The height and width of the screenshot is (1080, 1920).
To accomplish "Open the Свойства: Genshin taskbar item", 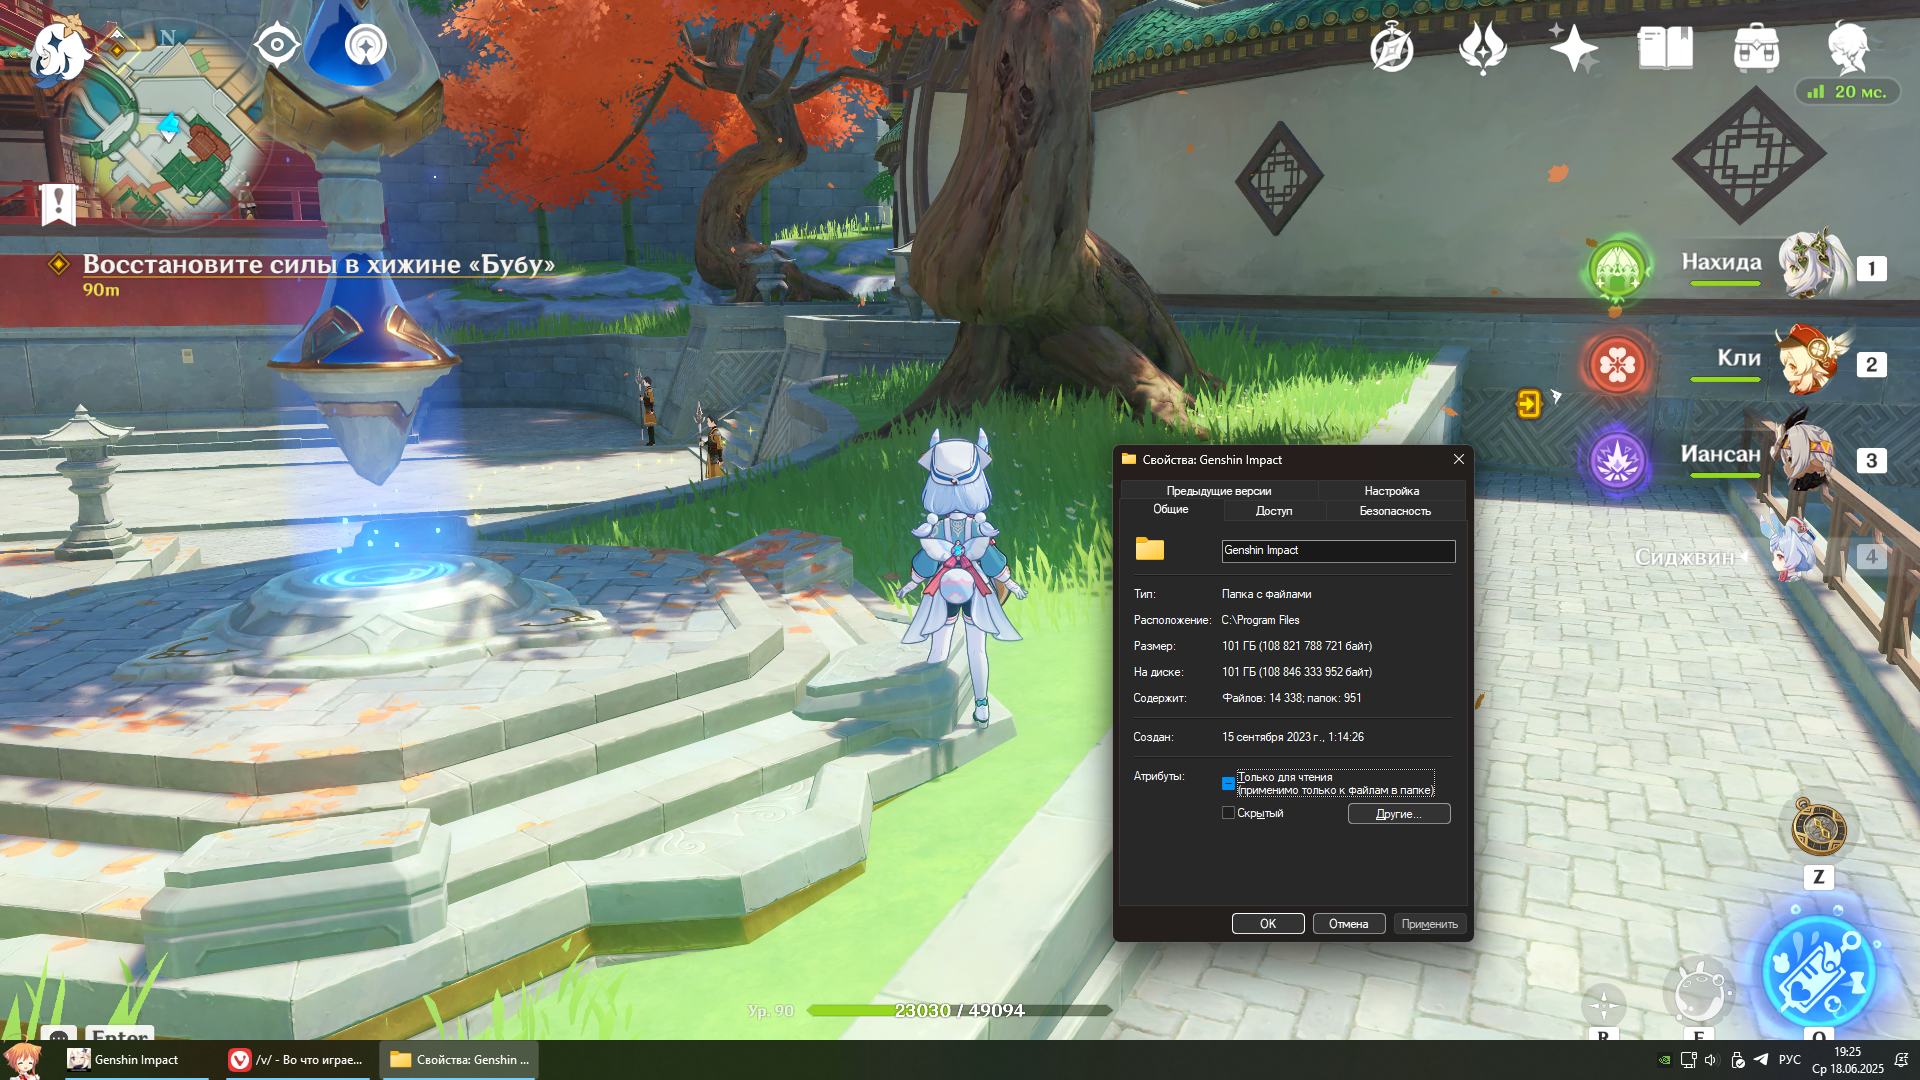I will [x=459, y=1060].
